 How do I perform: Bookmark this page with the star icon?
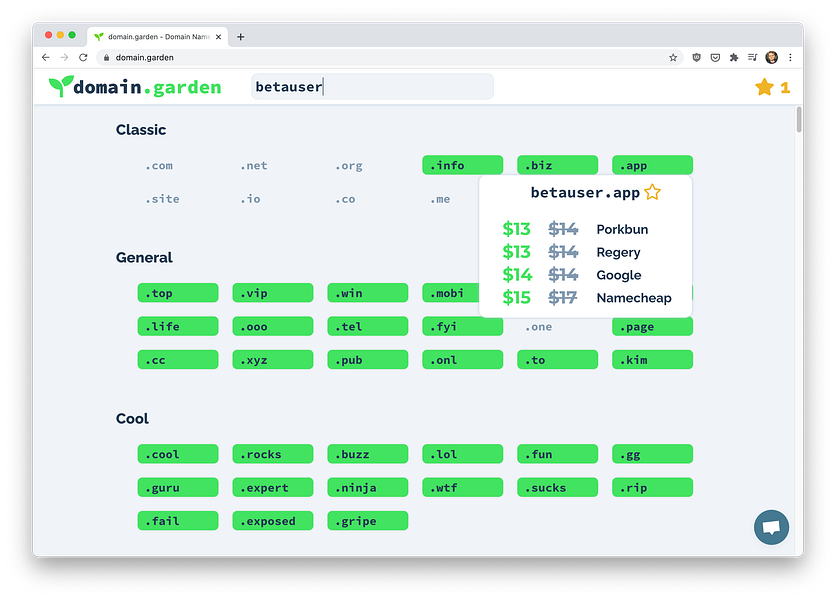(673, 58)
